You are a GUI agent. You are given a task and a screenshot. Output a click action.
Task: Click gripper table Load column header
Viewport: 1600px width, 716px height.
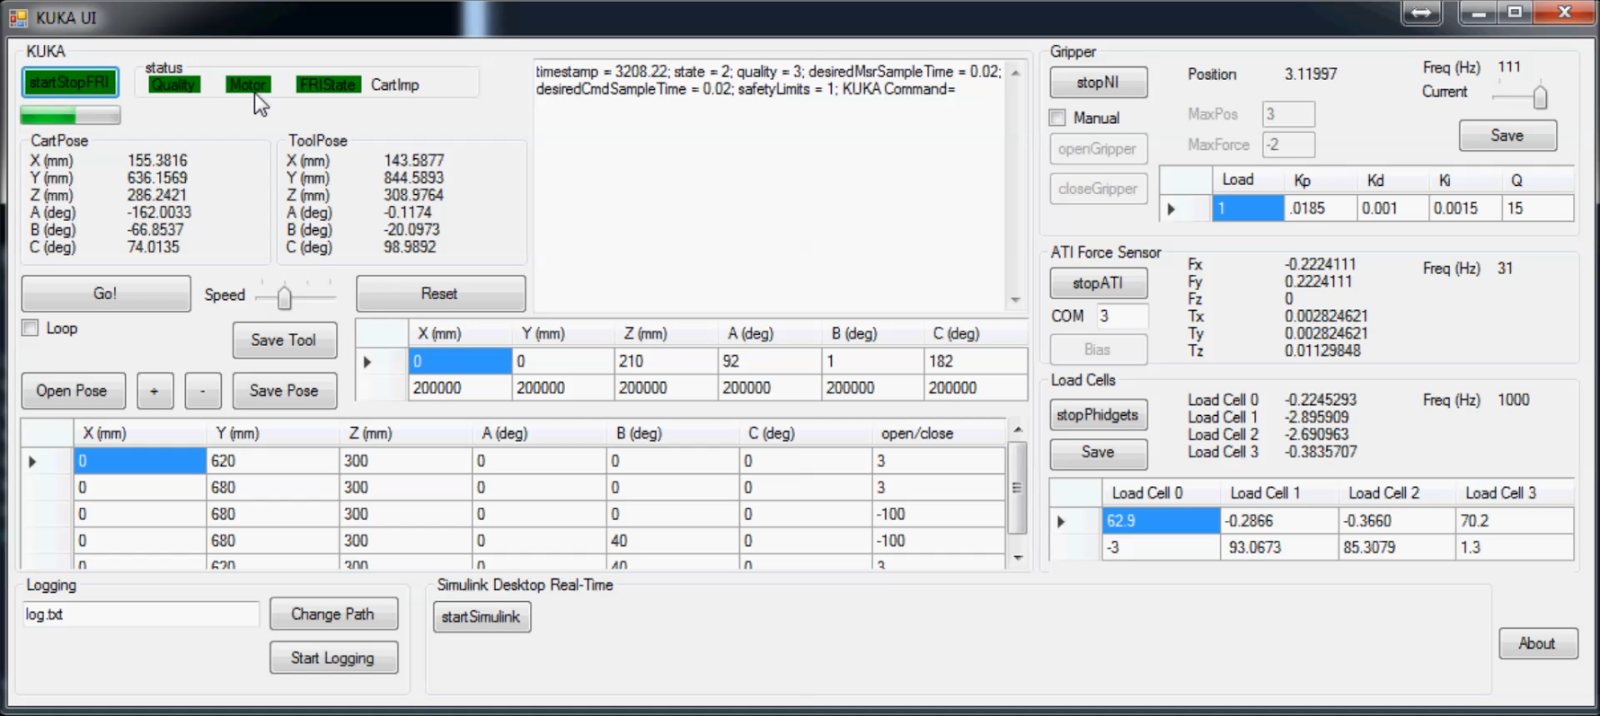point(1248,180)
